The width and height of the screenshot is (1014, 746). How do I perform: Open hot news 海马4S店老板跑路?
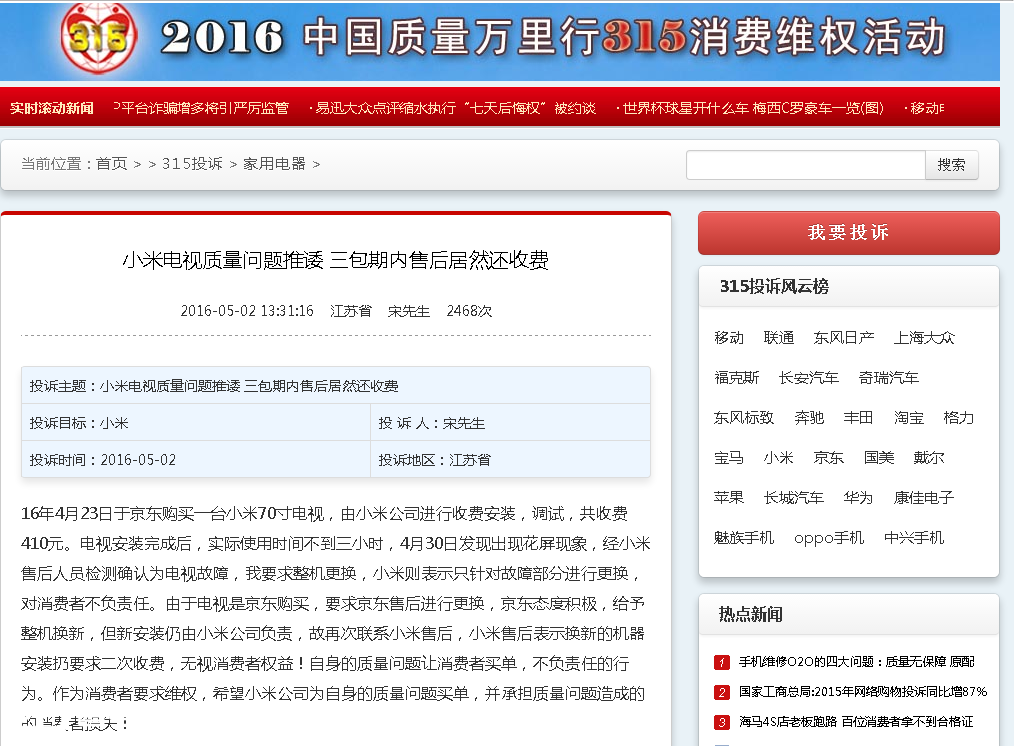(x=856, y=722)
